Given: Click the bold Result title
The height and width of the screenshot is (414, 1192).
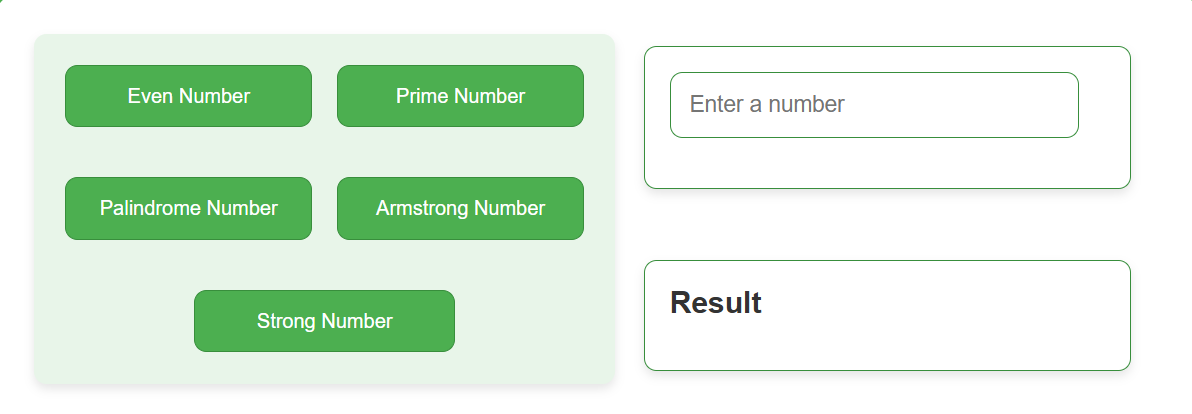Looking at the screenshot, I should coord(715,302).
